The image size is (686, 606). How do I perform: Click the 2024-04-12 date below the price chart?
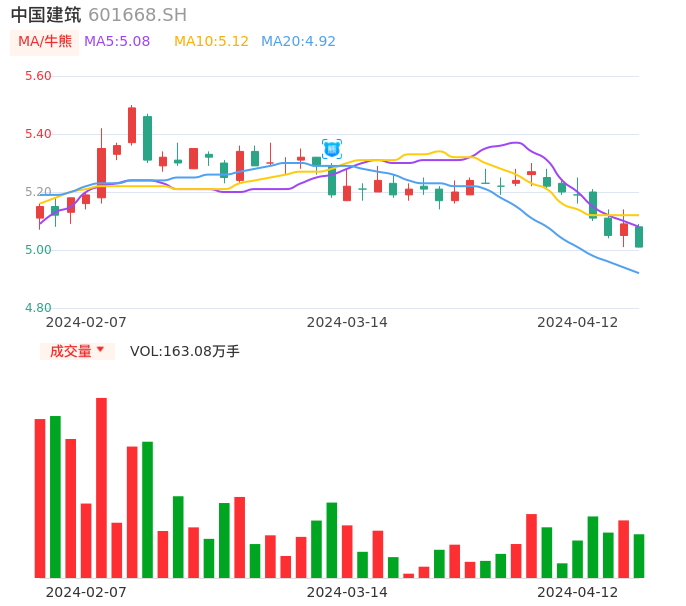[578, 322]
